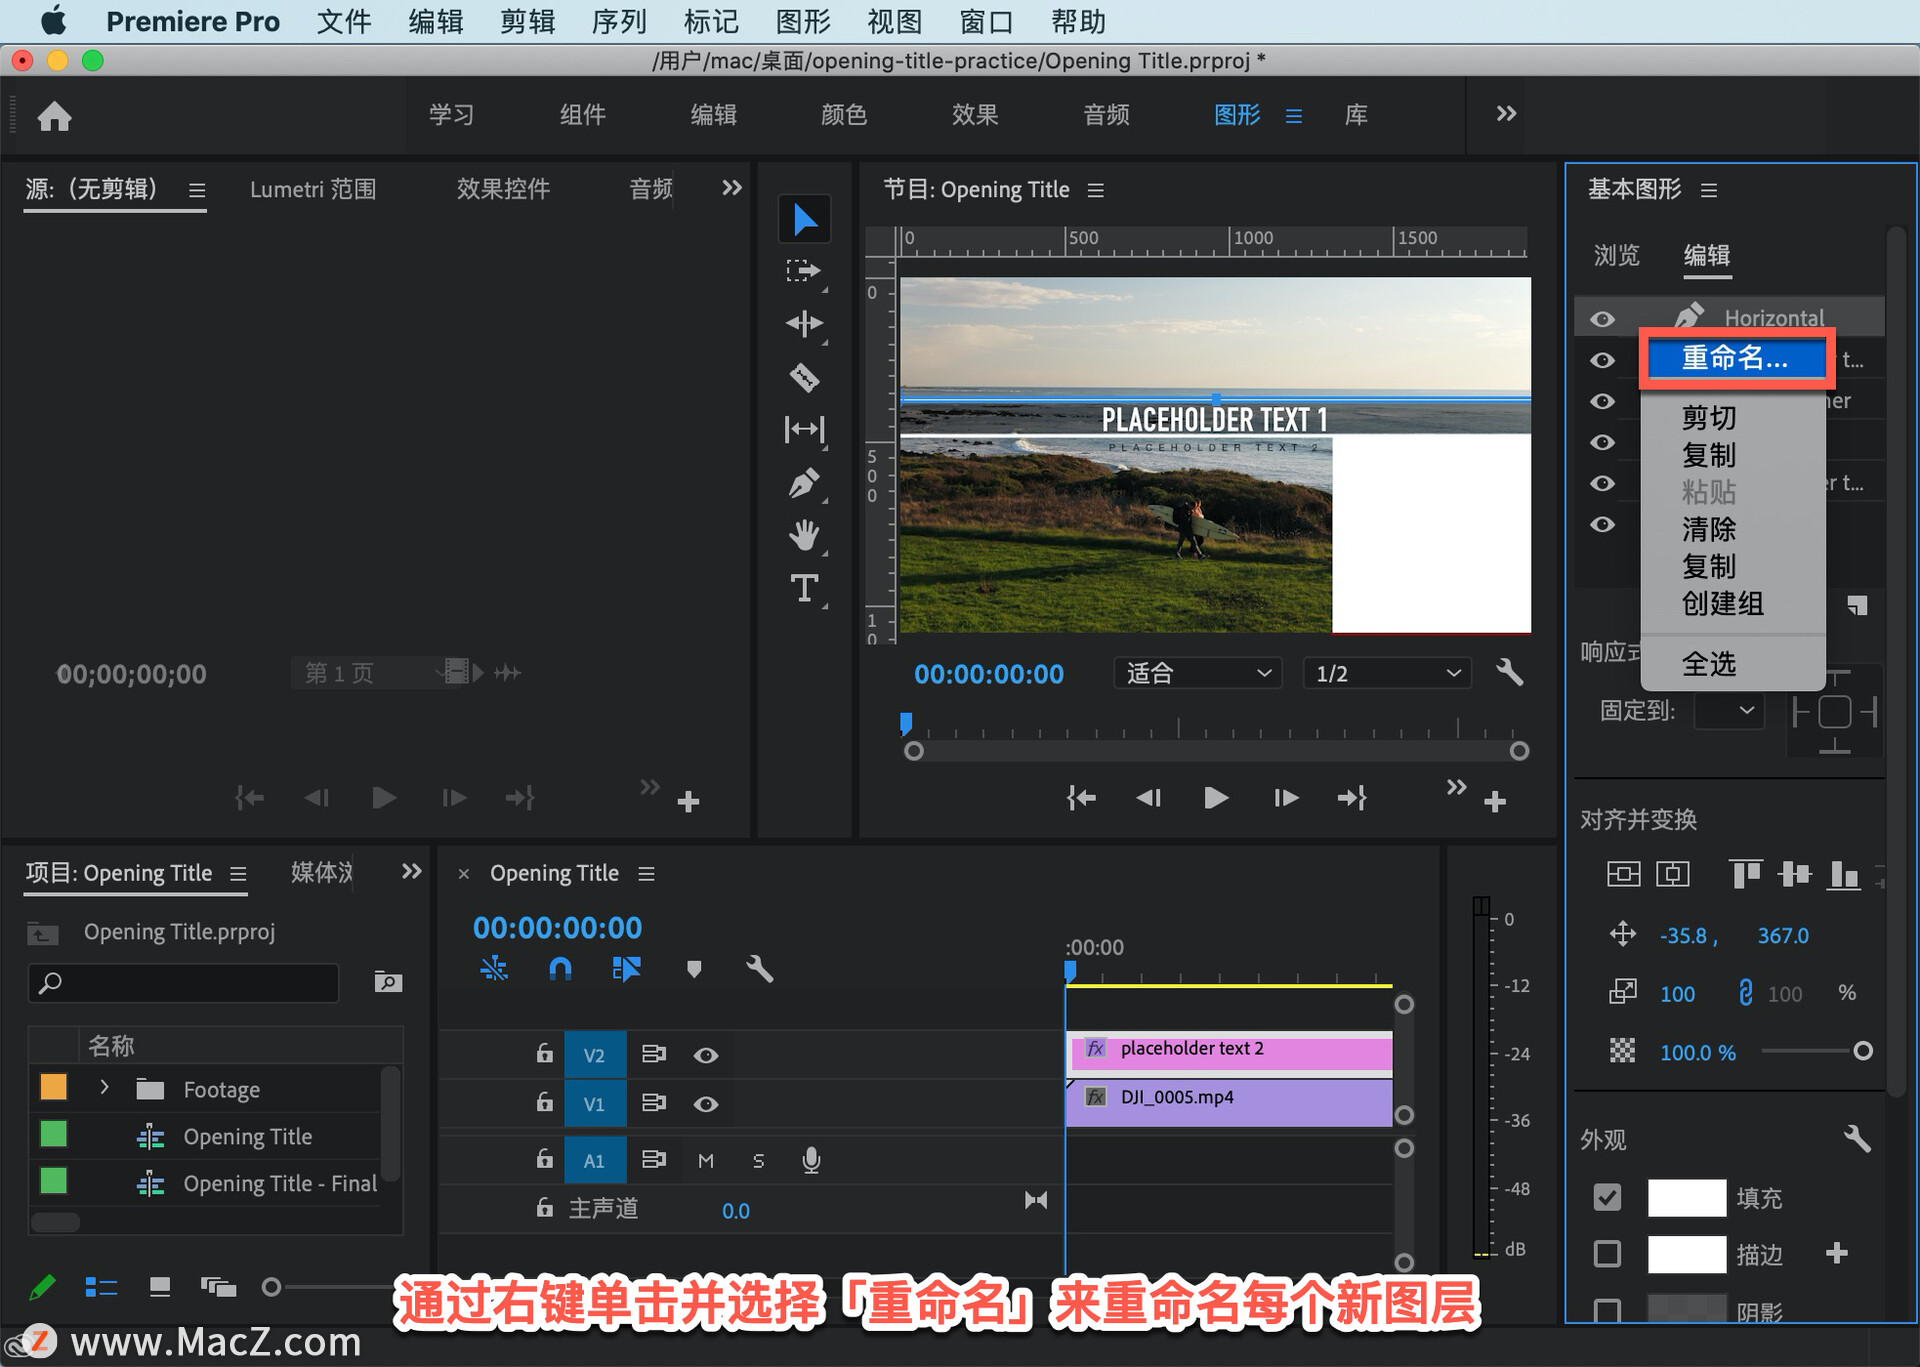Click the white fill color swatch
1920x1367 pixels.
1686,1197
